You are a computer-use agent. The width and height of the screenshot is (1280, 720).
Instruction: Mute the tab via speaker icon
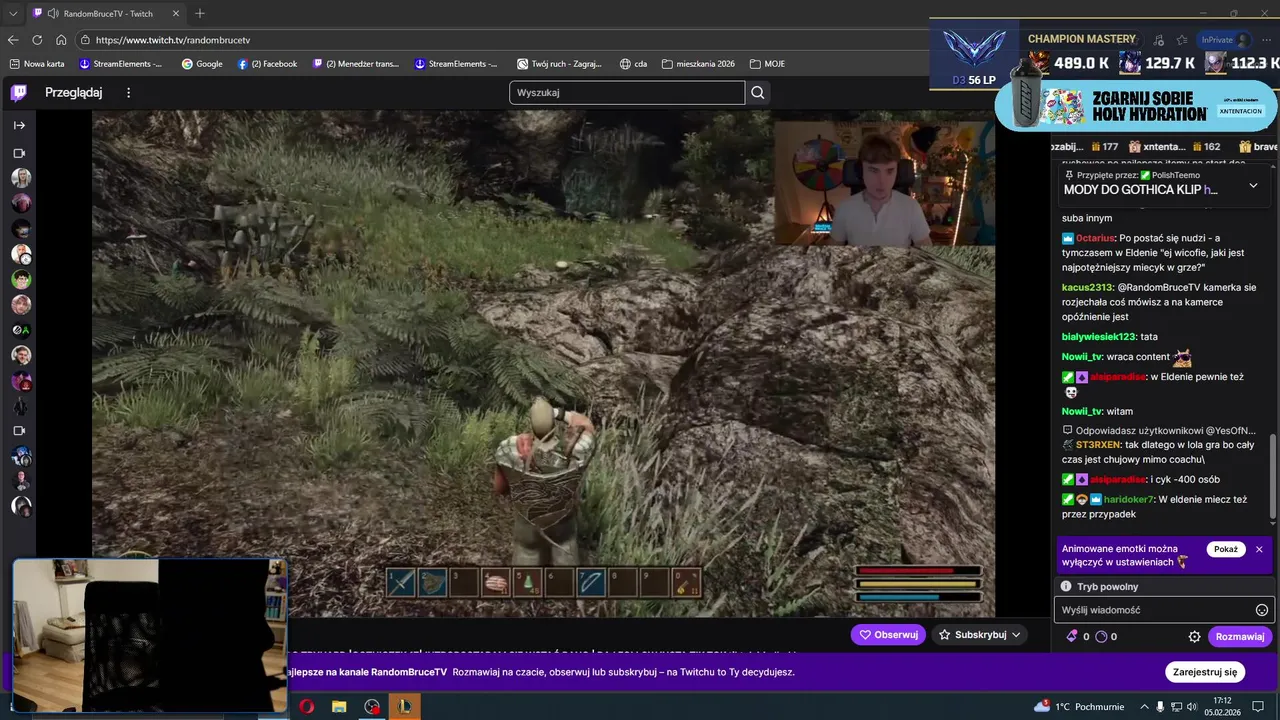tap(53, 14)
